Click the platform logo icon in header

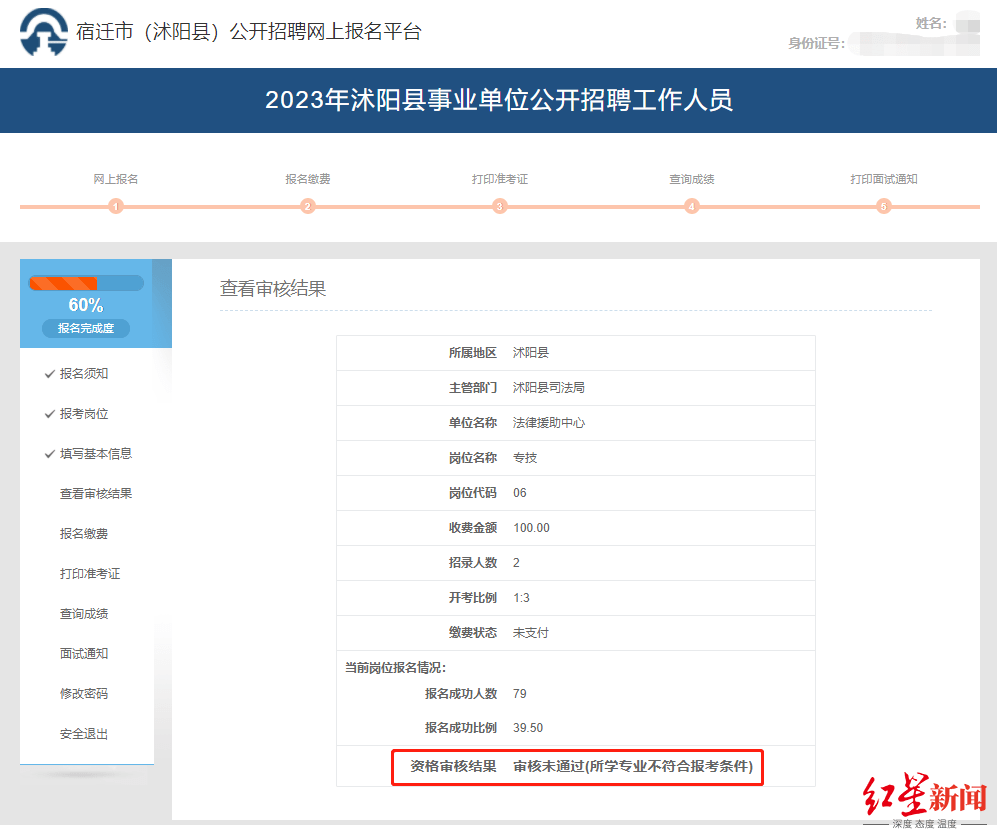coord(44,32)
